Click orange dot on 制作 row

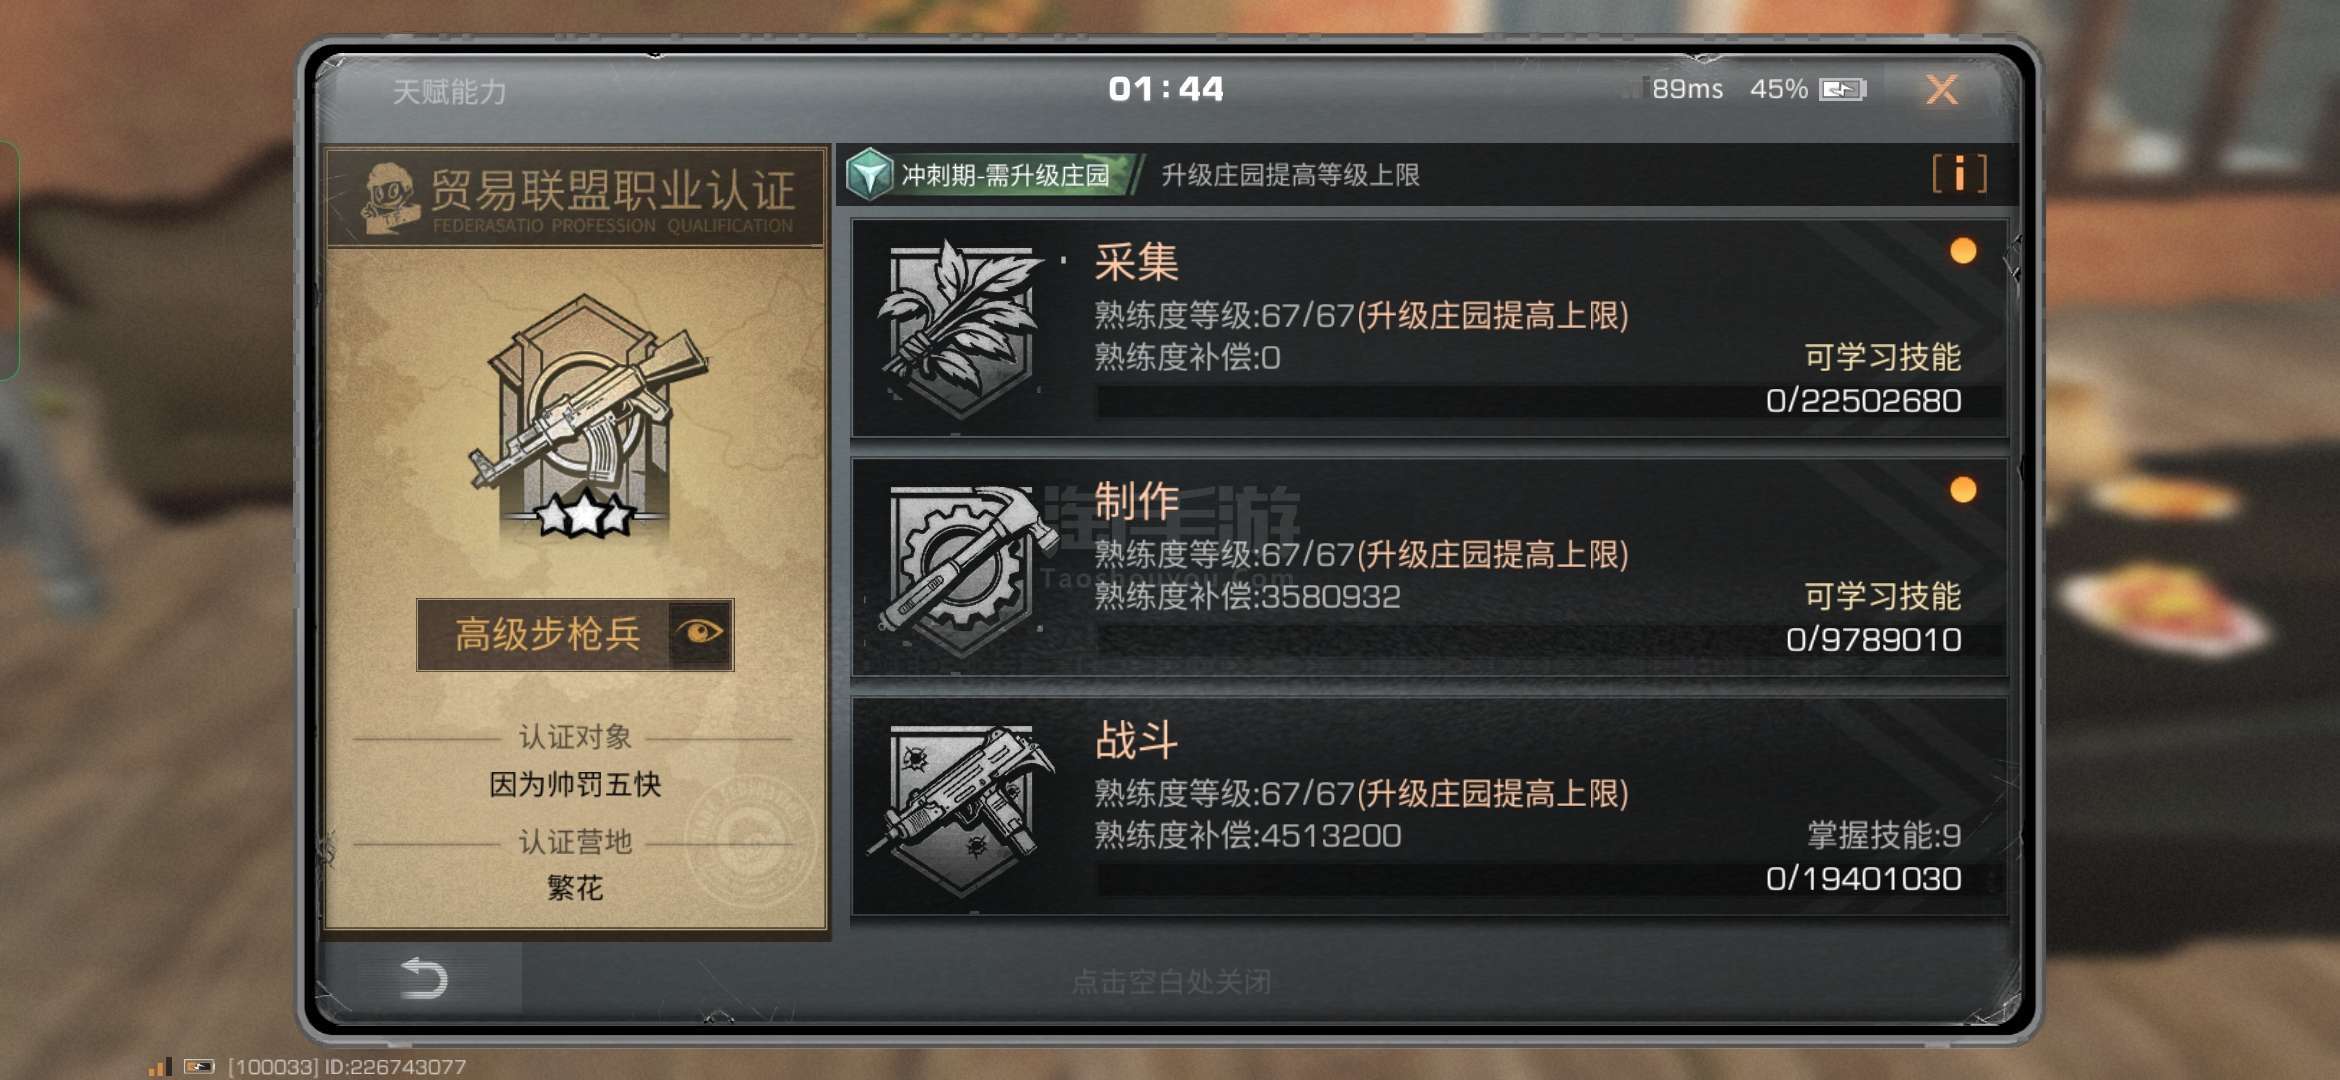tap(1963, 489)
